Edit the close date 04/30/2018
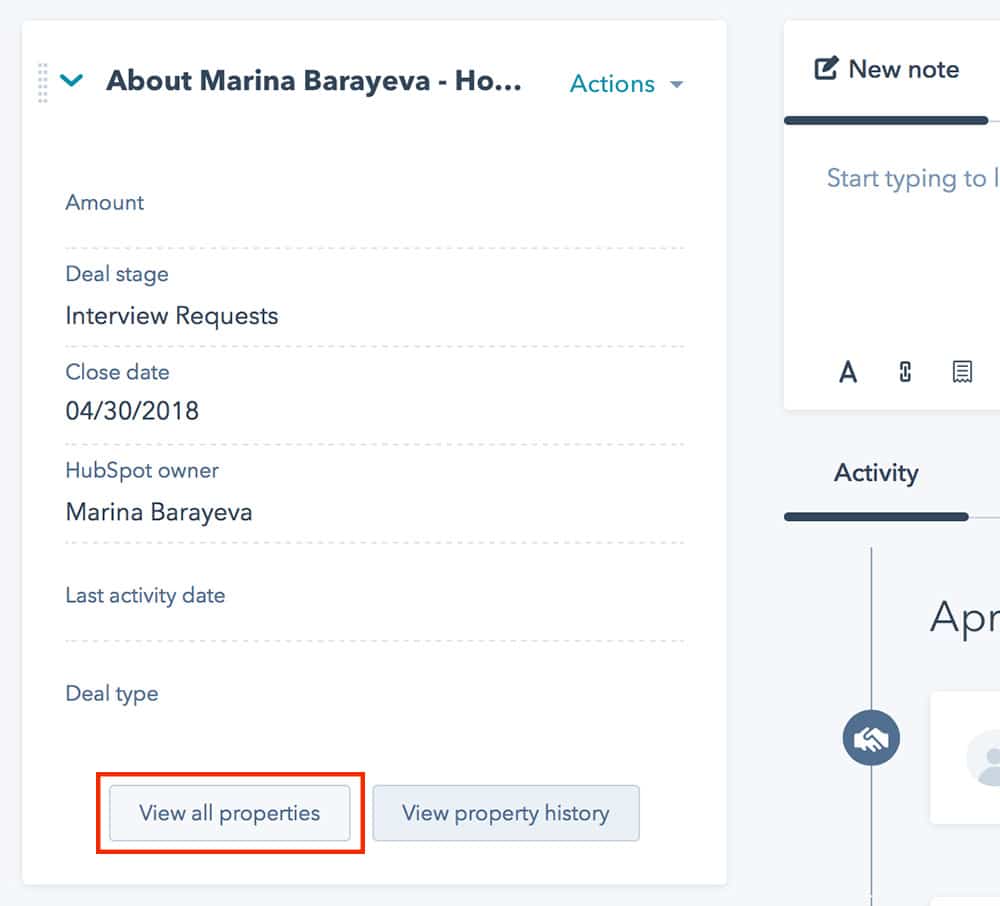 click(x=132, y=410)
